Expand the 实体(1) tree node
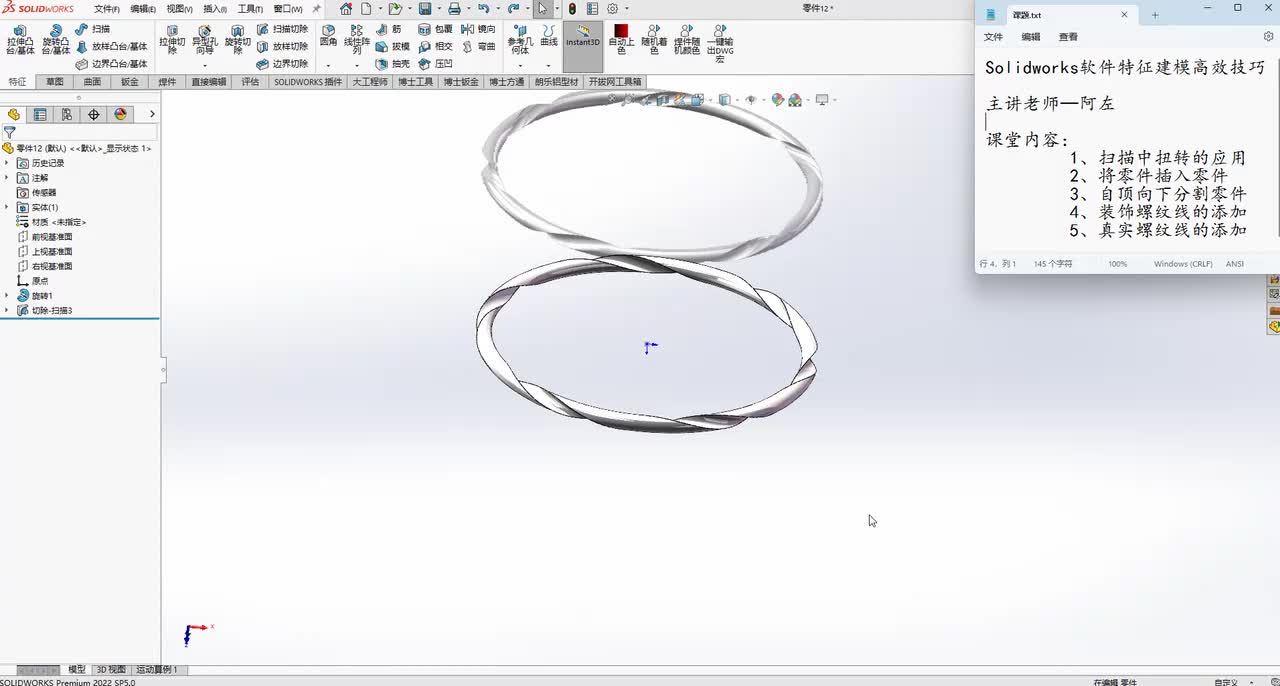The height and width of the screenshot is (686, 1280). click(7, 207)
